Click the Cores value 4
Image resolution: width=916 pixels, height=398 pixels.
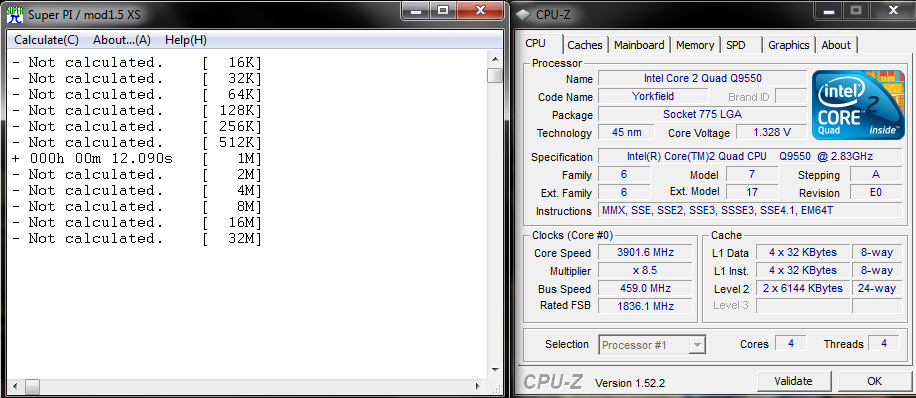(791, 344)
